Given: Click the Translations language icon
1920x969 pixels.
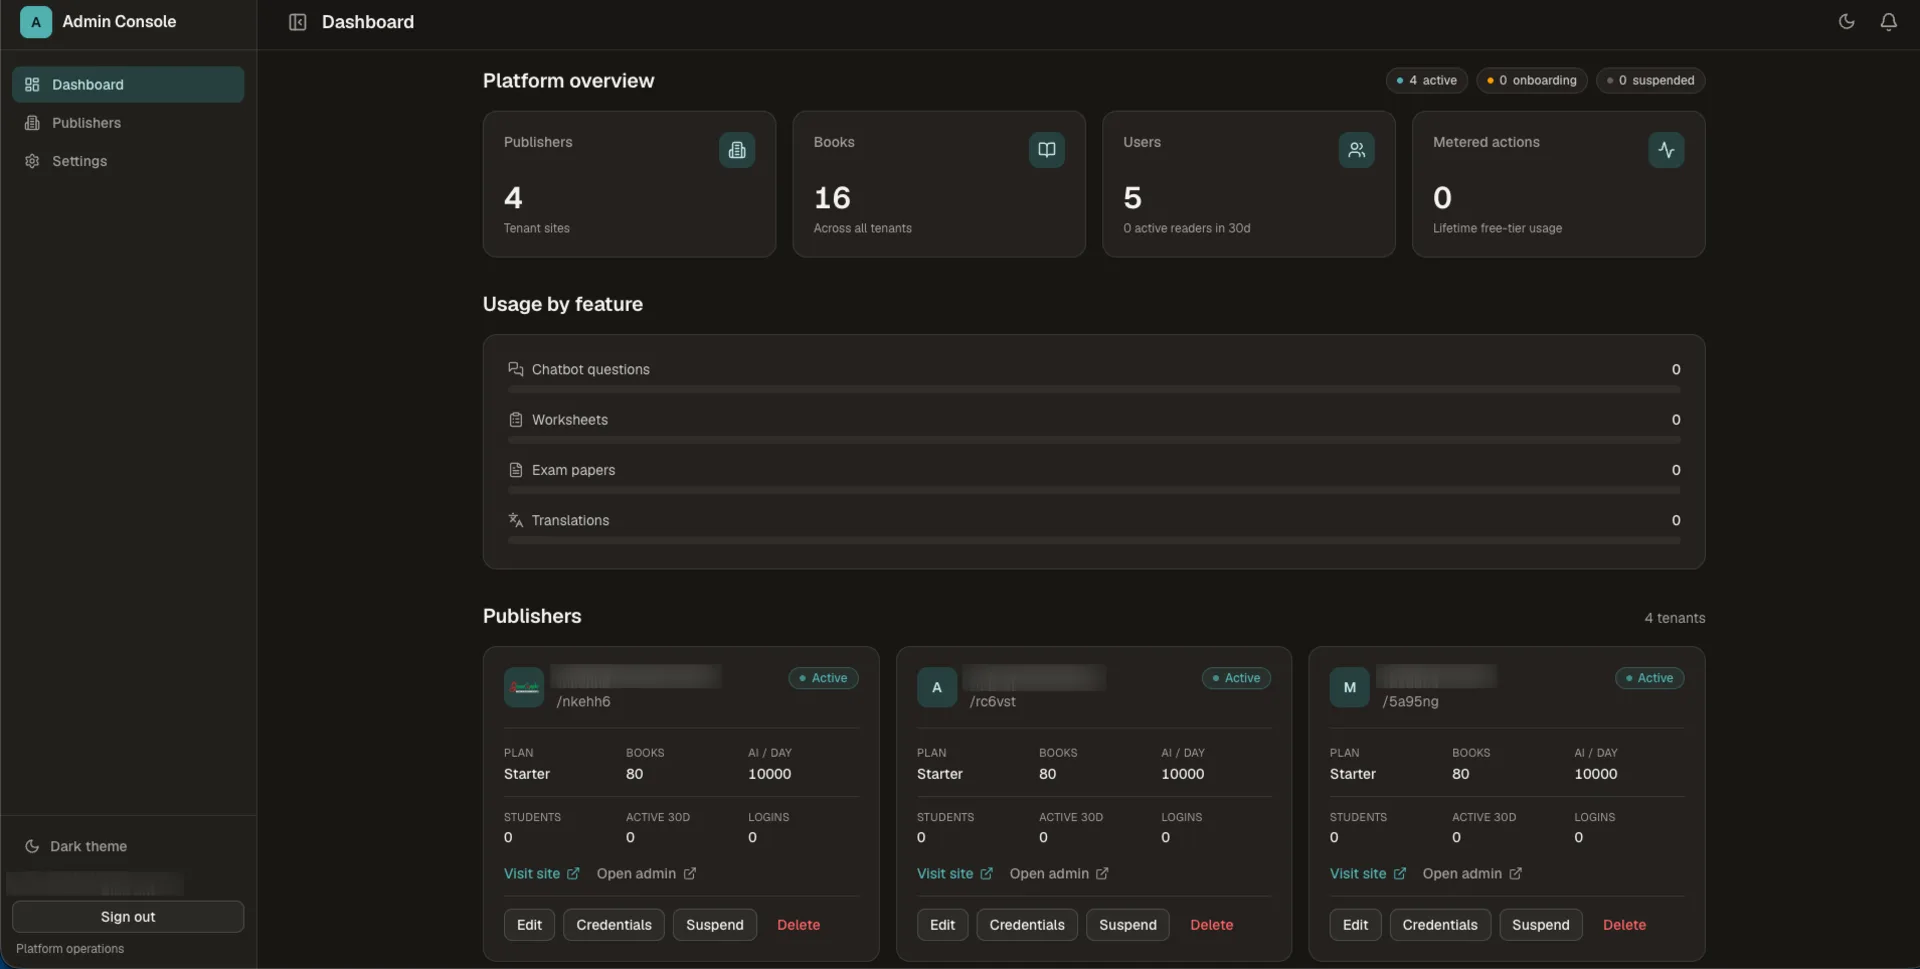Looking at the screenshot, I should [516, 520].
